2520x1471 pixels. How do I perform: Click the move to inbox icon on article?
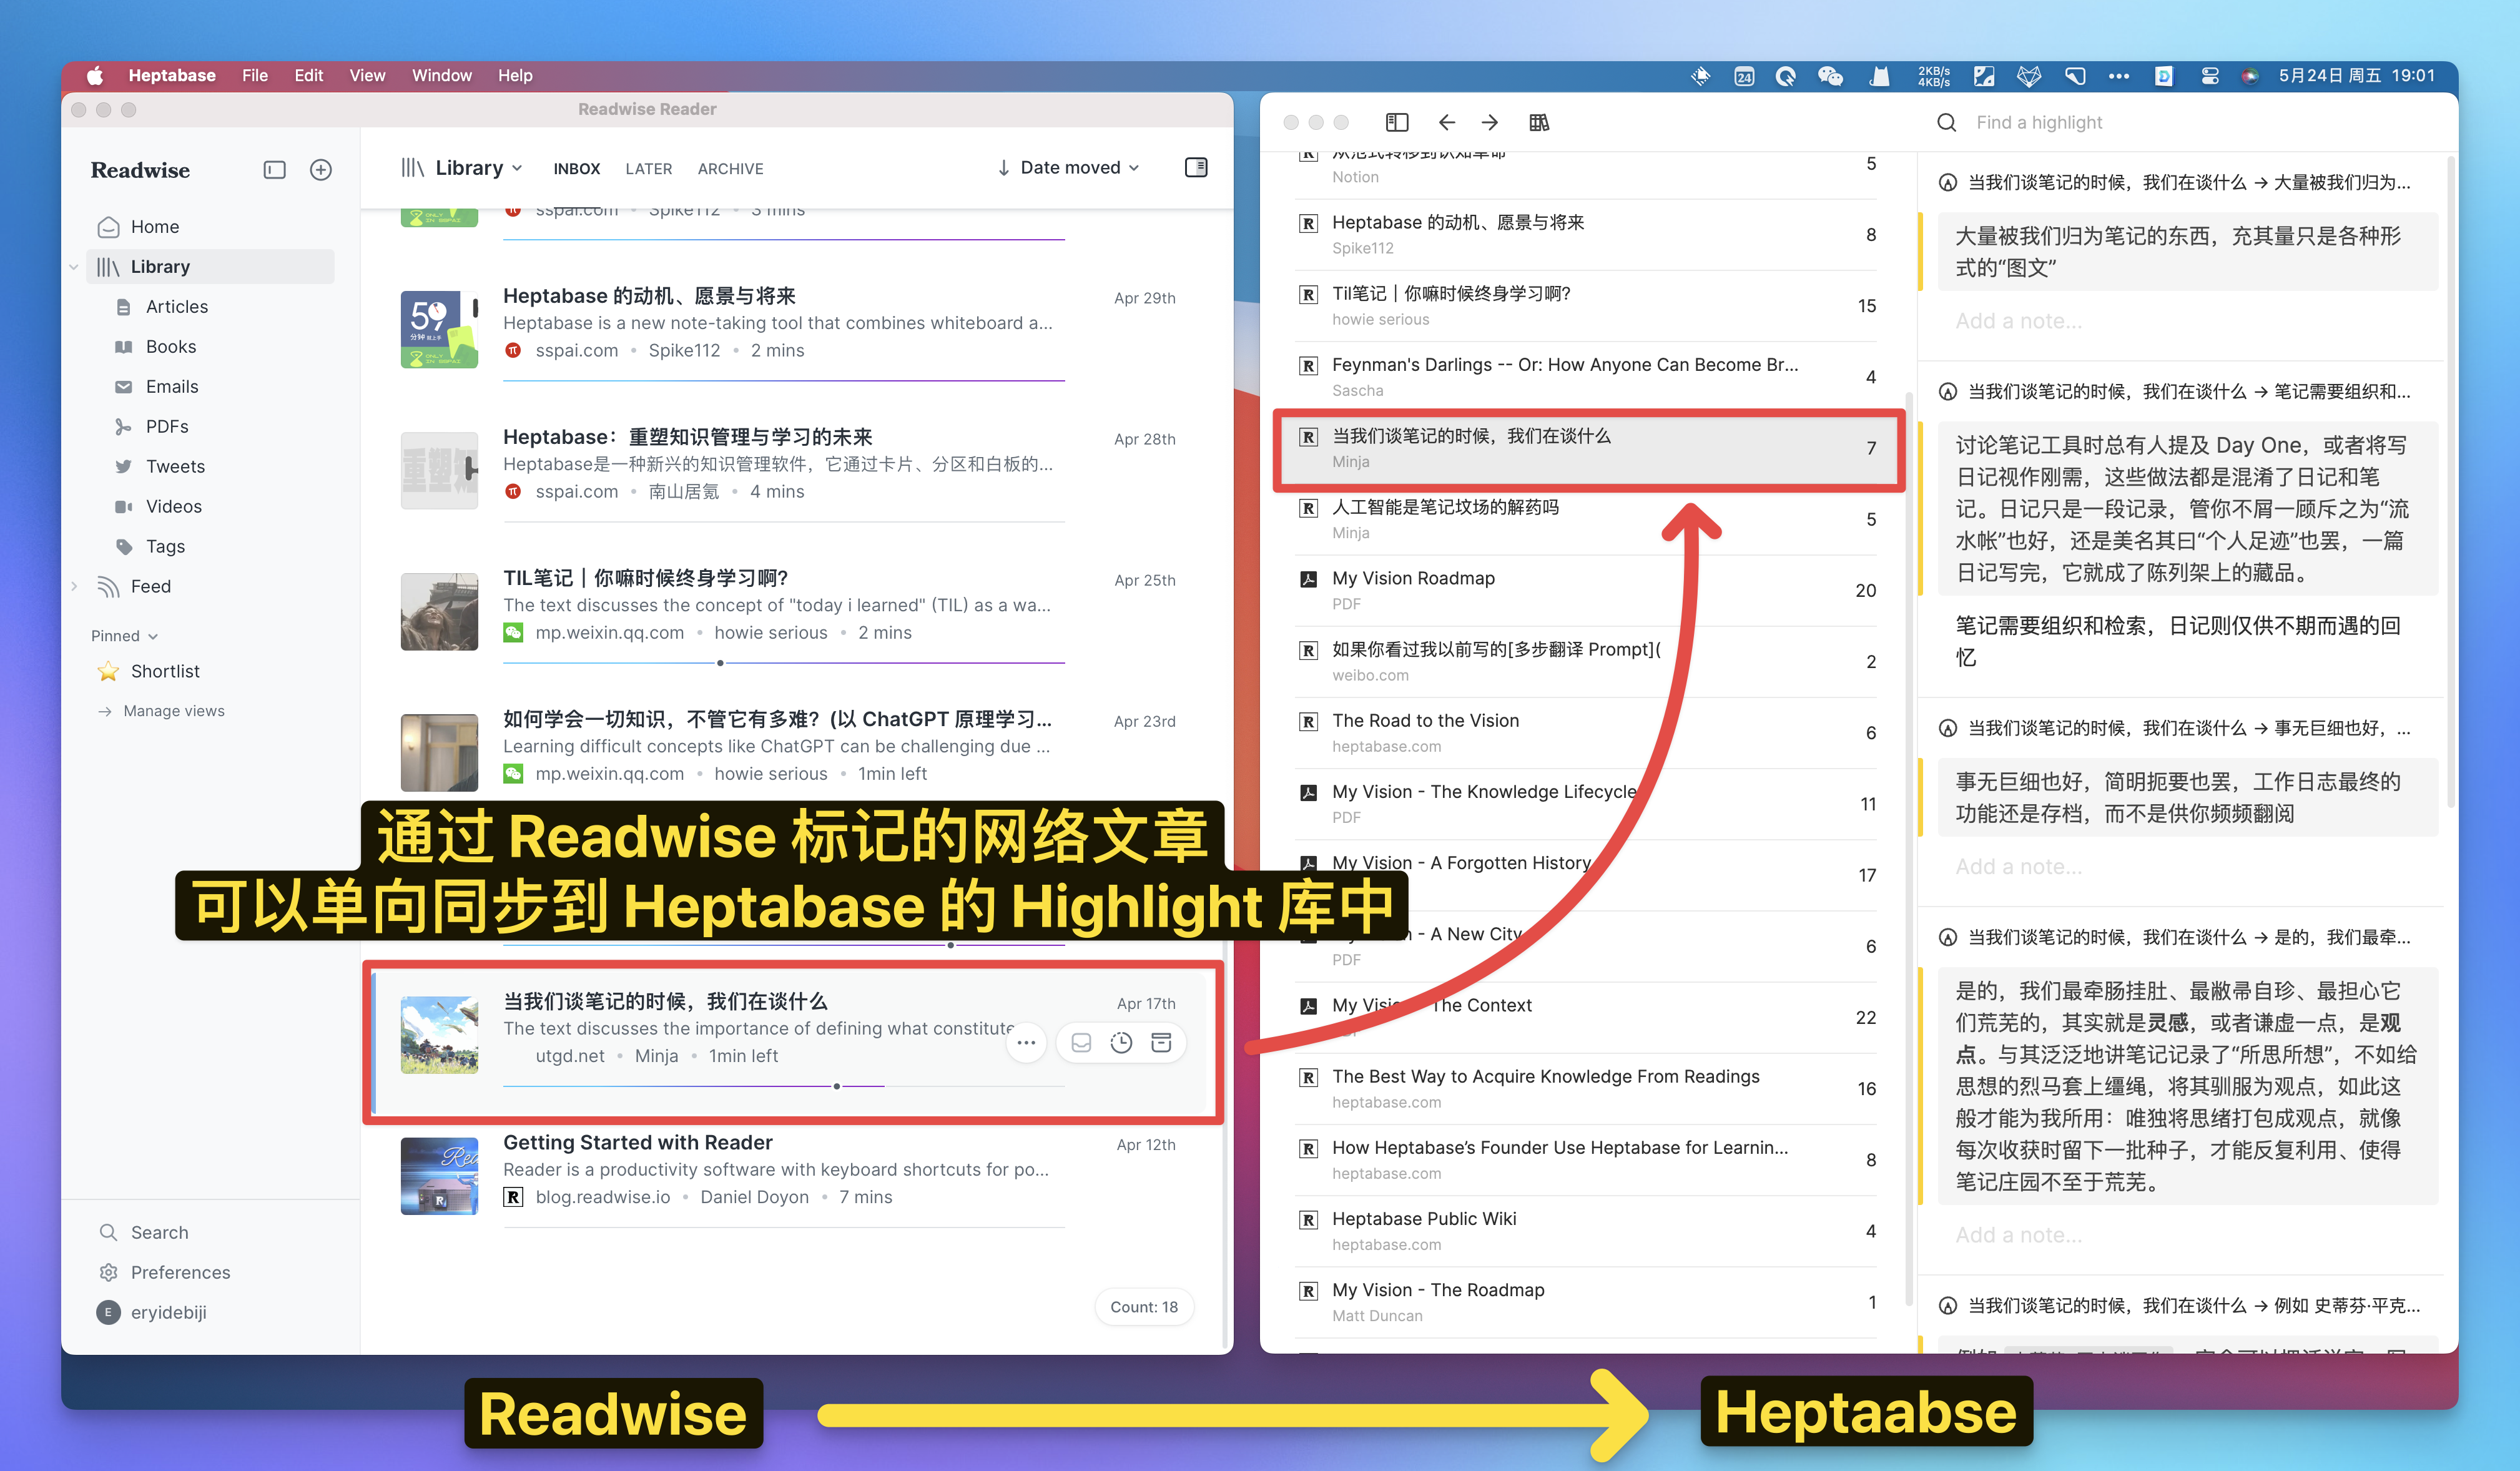tap(1081, 1043)
